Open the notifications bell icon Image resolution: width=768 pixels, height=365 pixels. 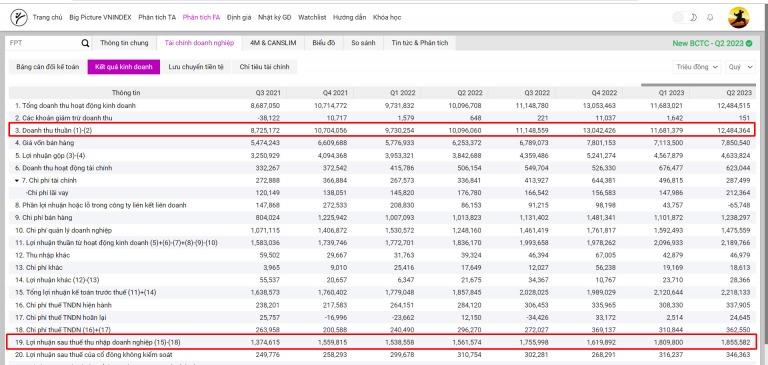click(710, 18)
